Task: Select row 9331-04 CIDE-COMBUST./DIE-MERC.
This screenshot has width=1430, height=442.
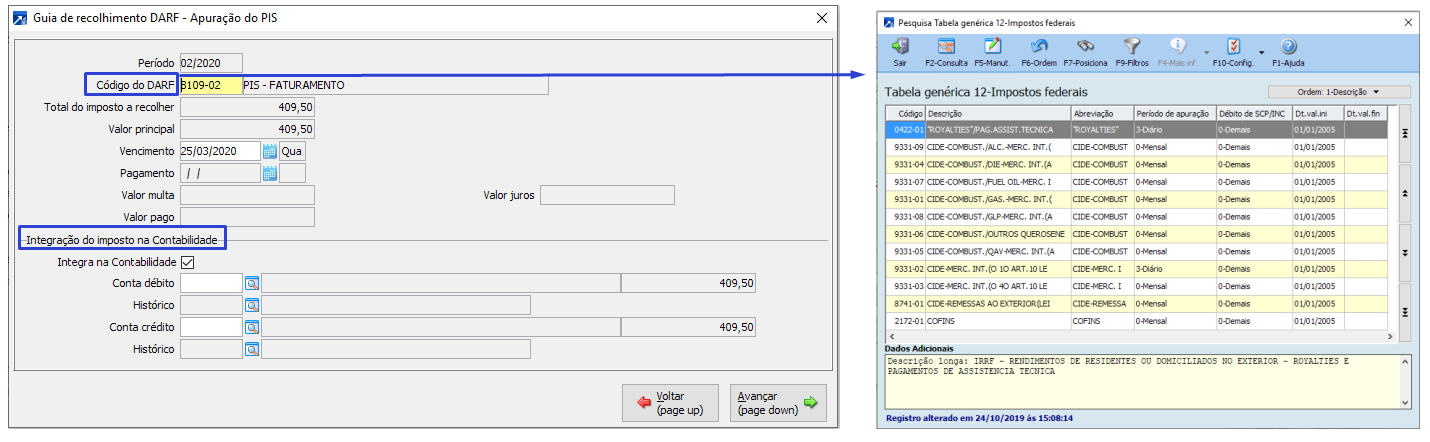Action: (x=1136, y=163)
